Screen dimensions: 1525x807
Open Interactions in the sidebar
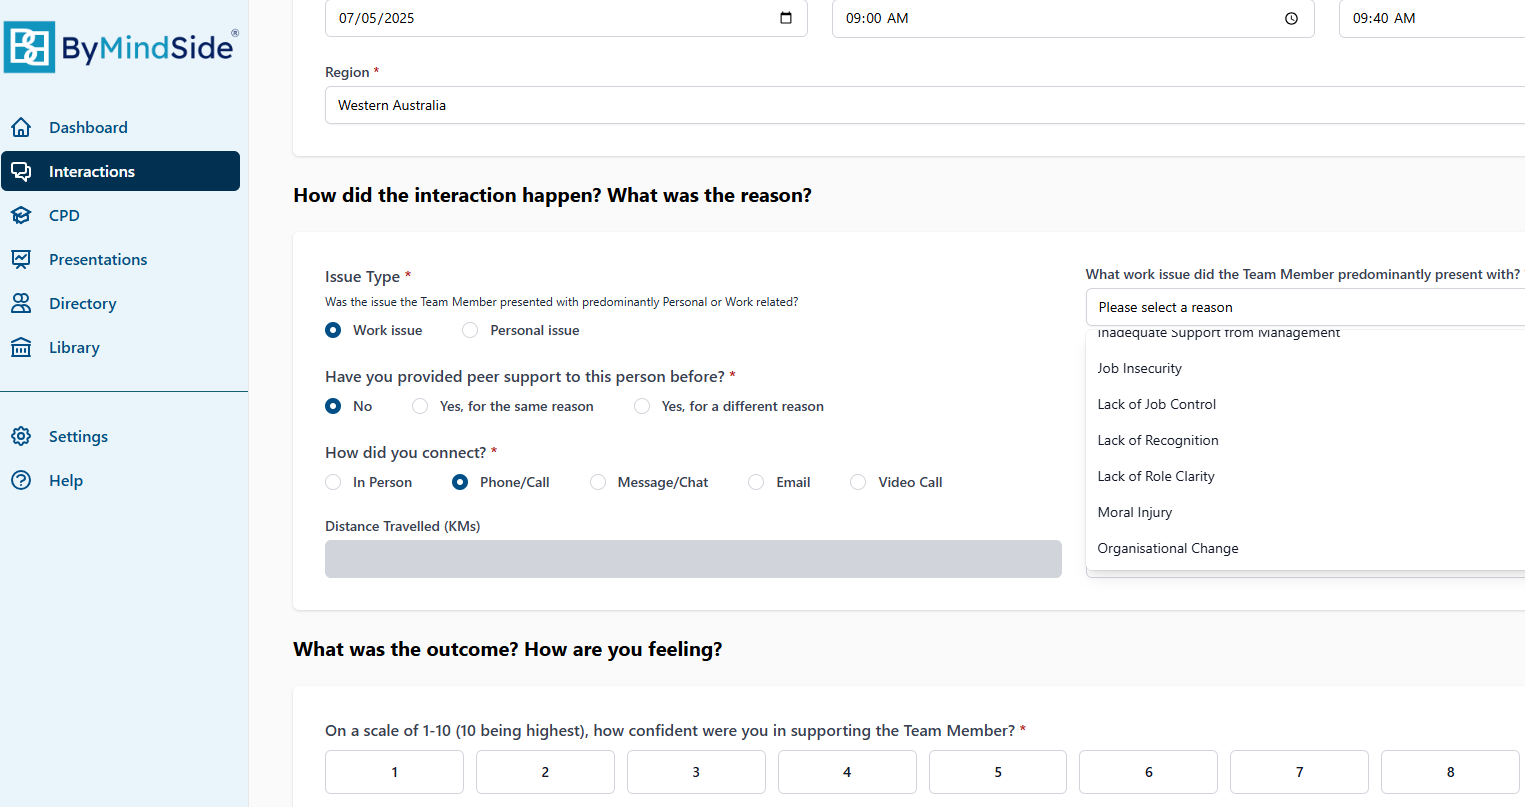120,171
